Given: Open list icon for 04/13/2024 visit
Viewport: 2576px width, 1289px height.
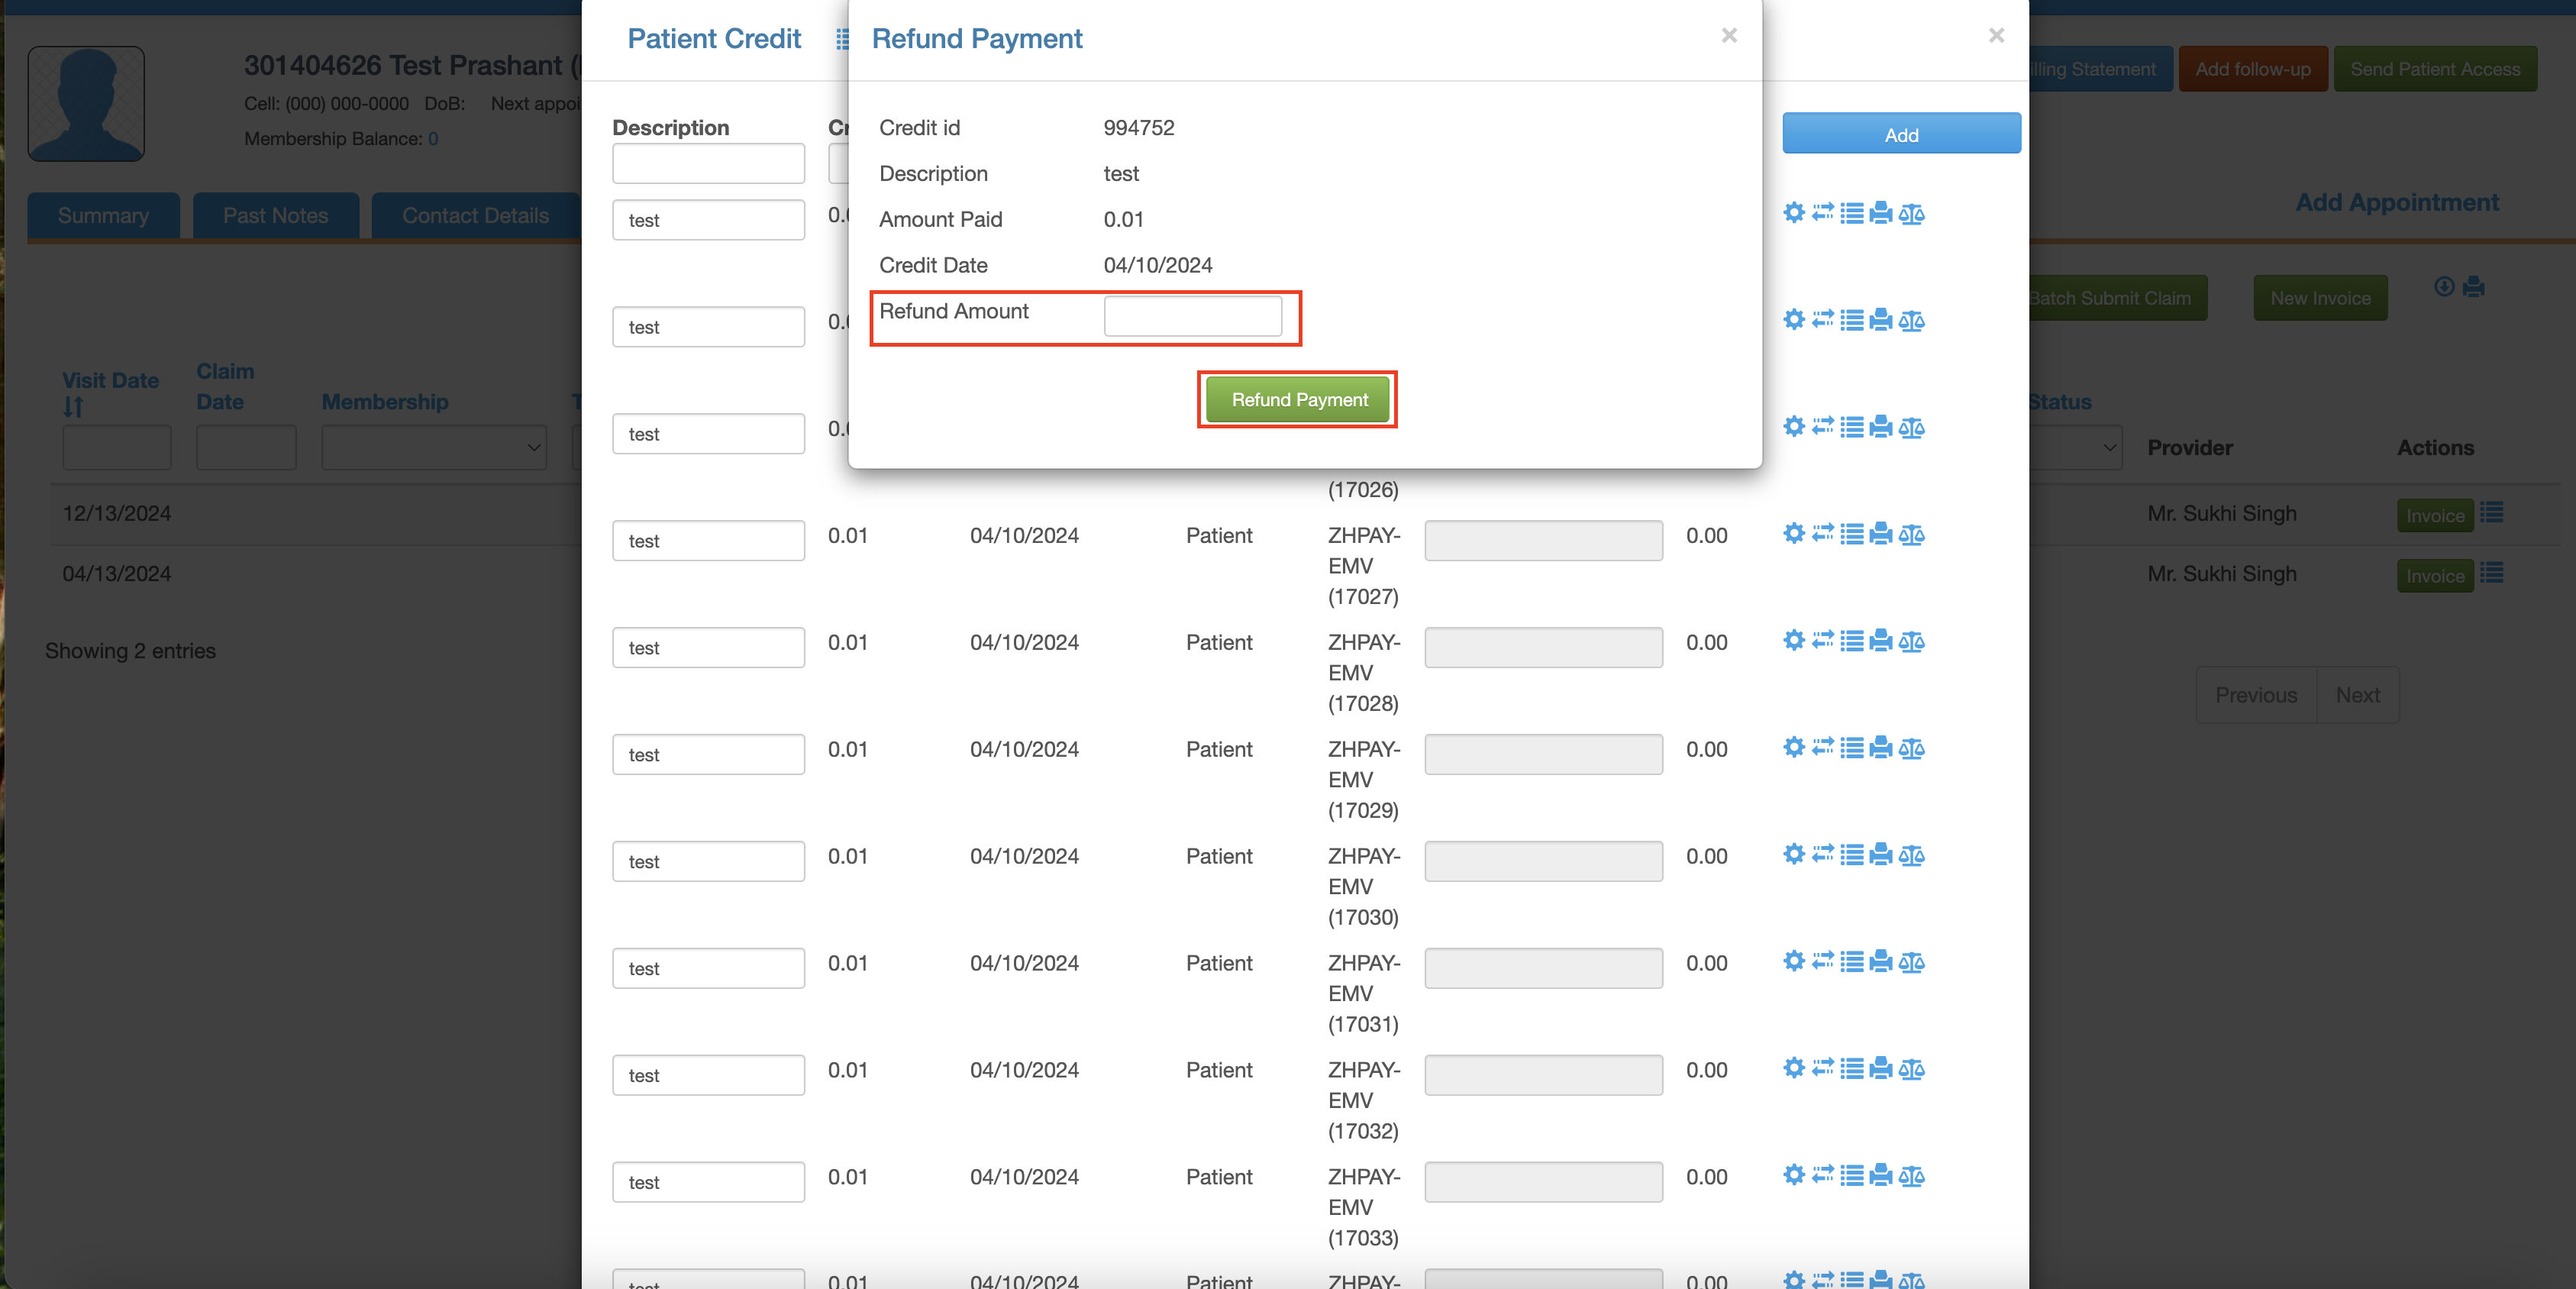Looking at the screenshot, I should tap(2491, 573).
